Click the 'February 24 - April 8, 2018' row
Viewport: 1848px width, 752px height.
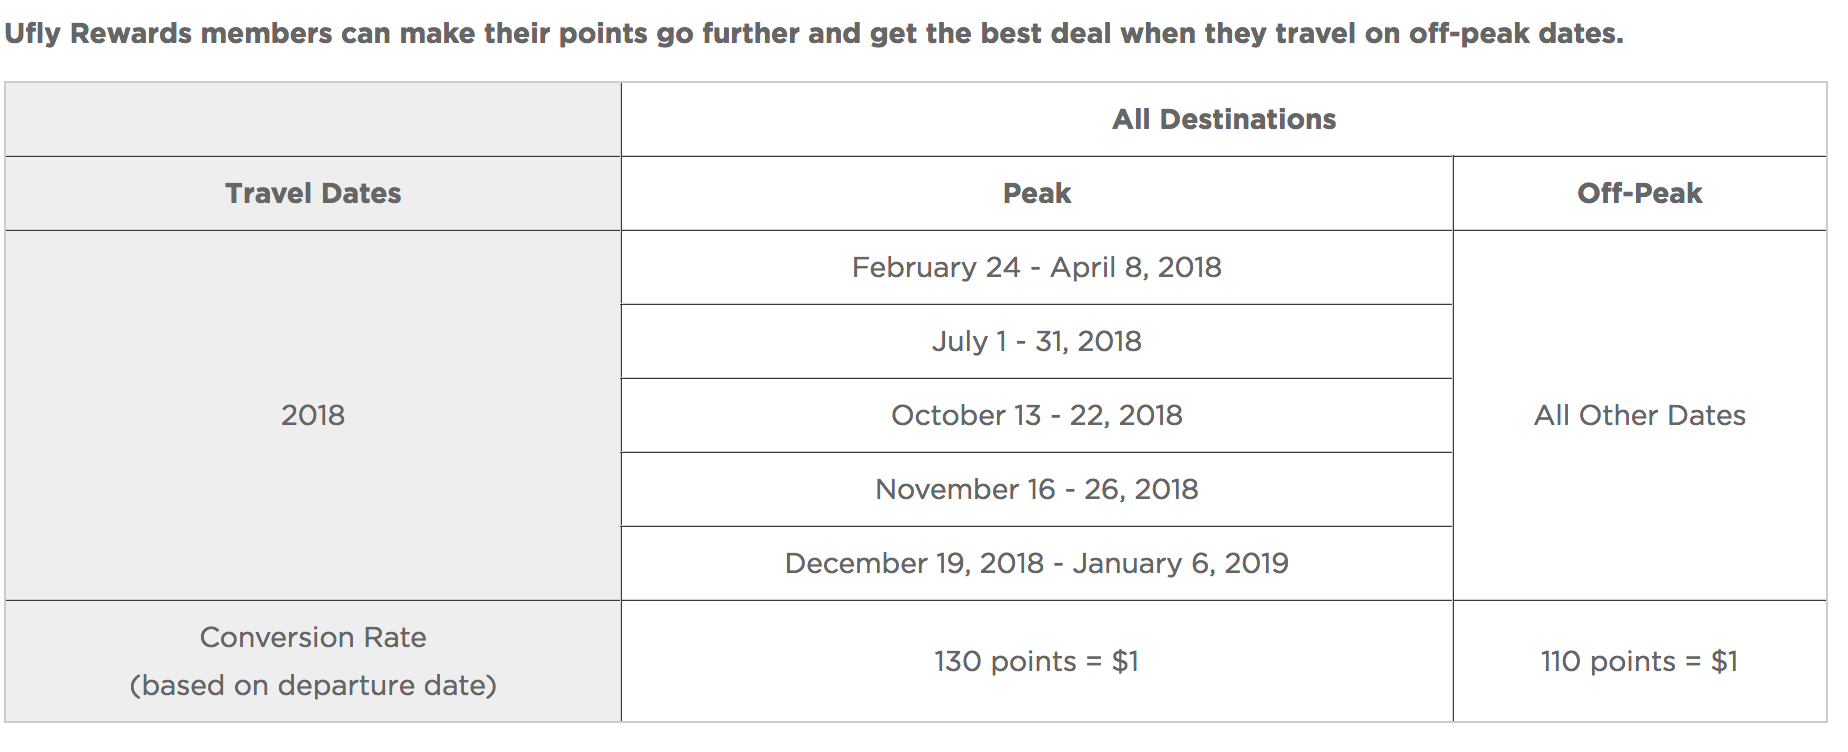click(1036, 268)
